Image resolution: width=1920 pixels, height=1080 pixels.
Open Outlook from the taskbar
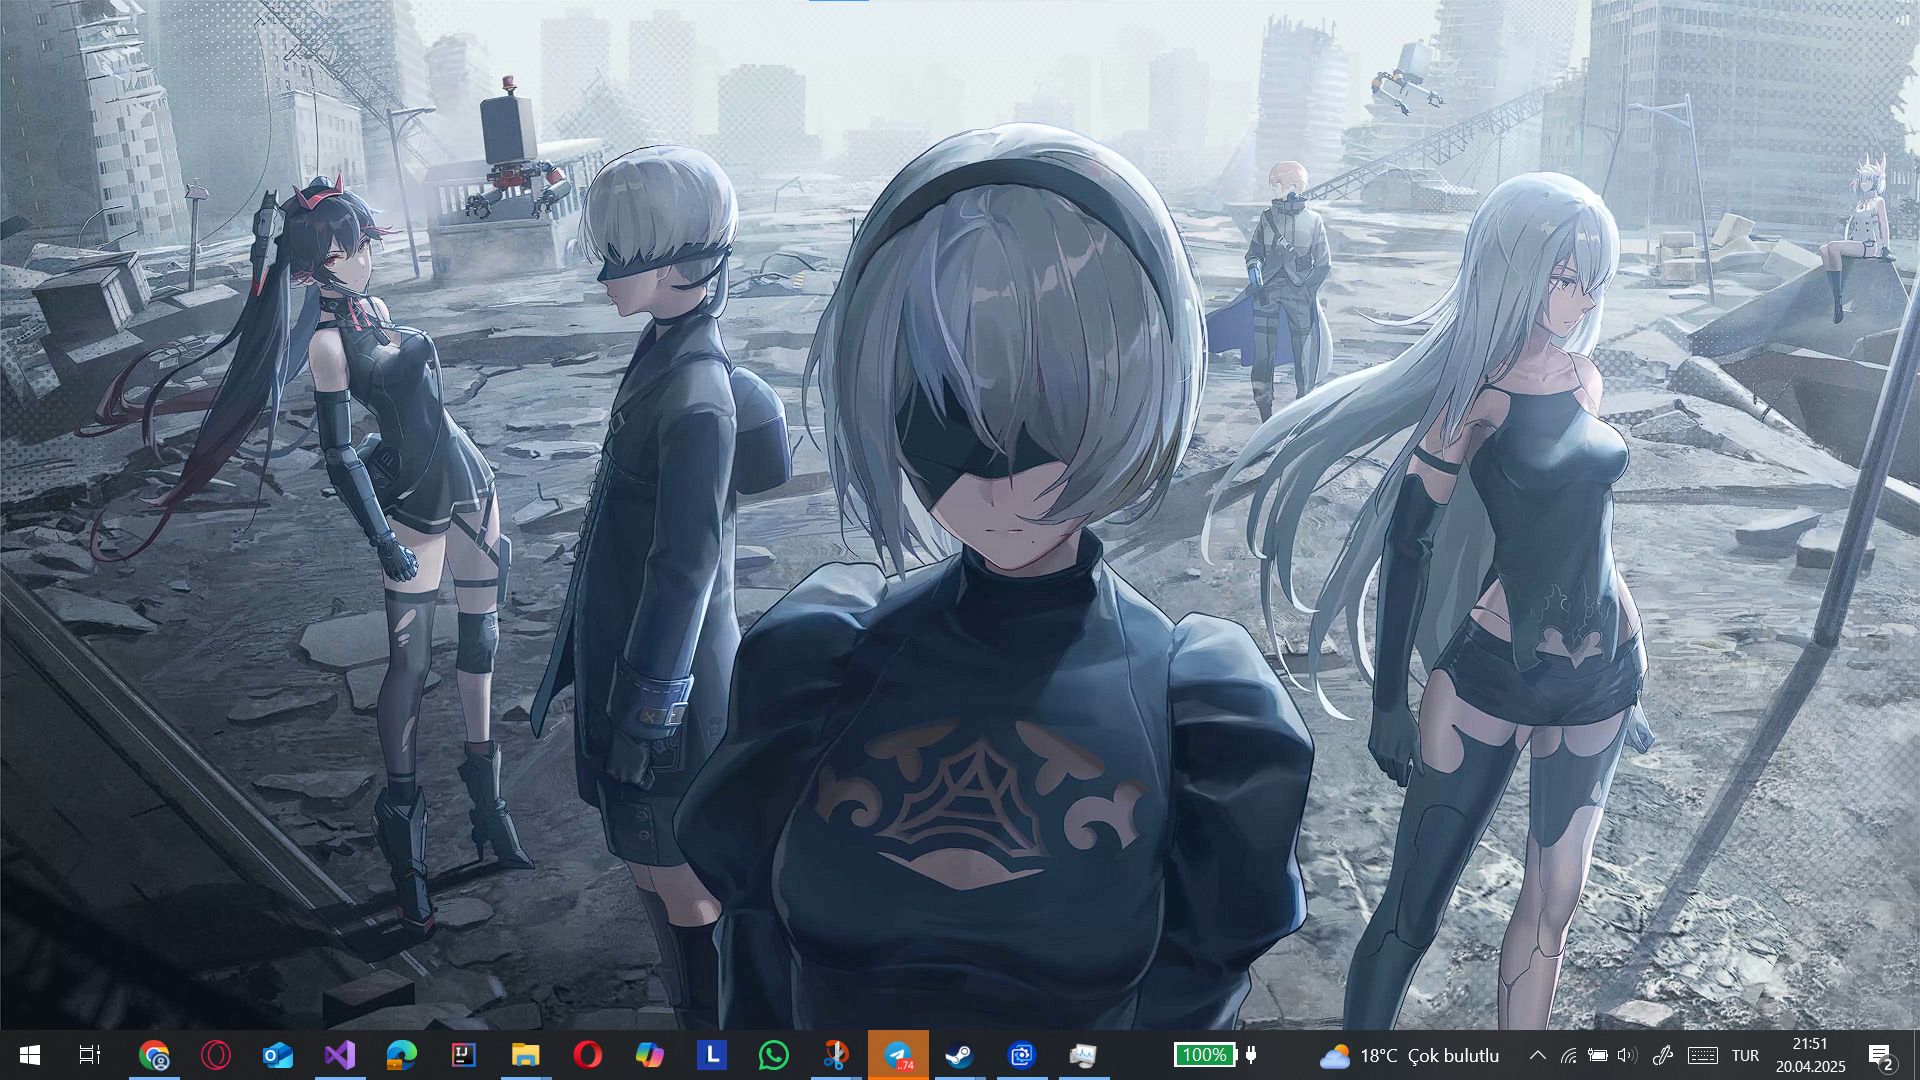pyautogui.click(x=278, y=1055)
